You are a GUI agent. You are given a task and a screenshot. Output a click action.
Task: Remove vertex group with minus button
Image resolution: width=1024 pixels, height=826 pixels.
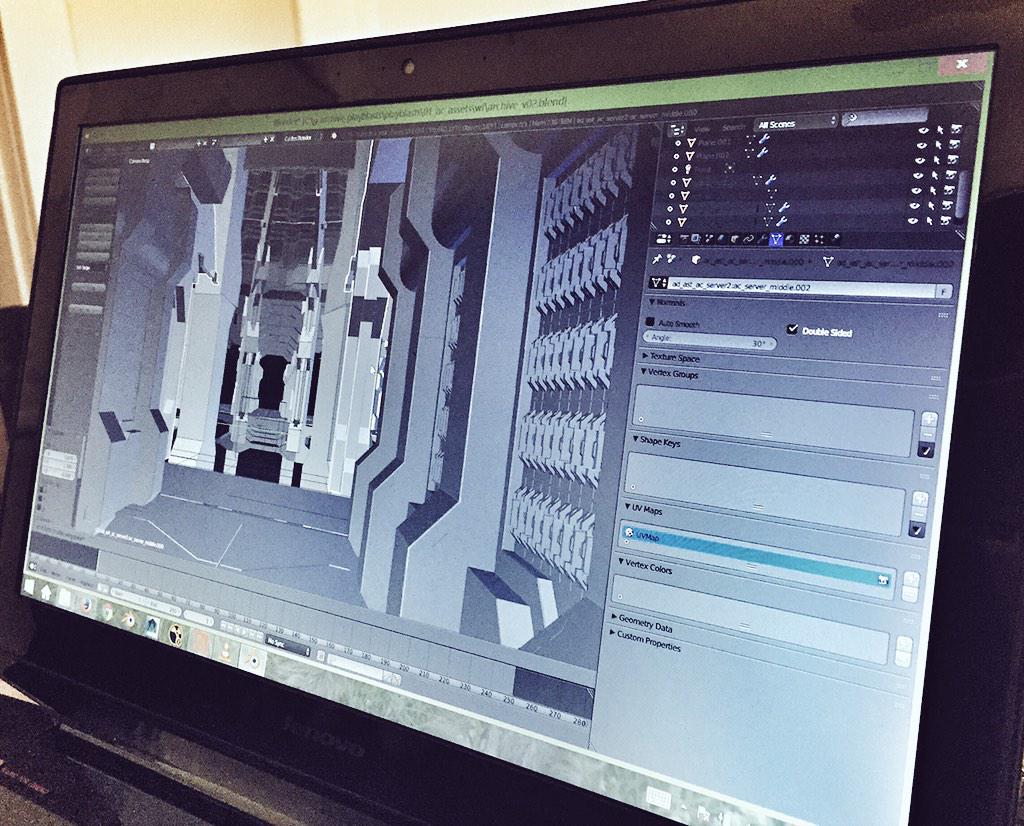pyautogui.click(x=928, y=434)
